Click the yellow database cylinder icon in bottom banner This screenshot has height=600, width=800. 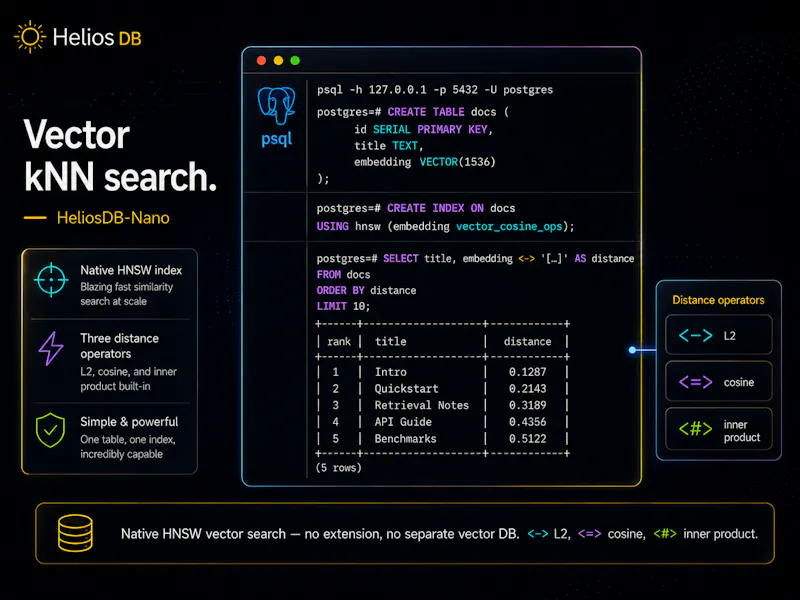tap(75, 533)
